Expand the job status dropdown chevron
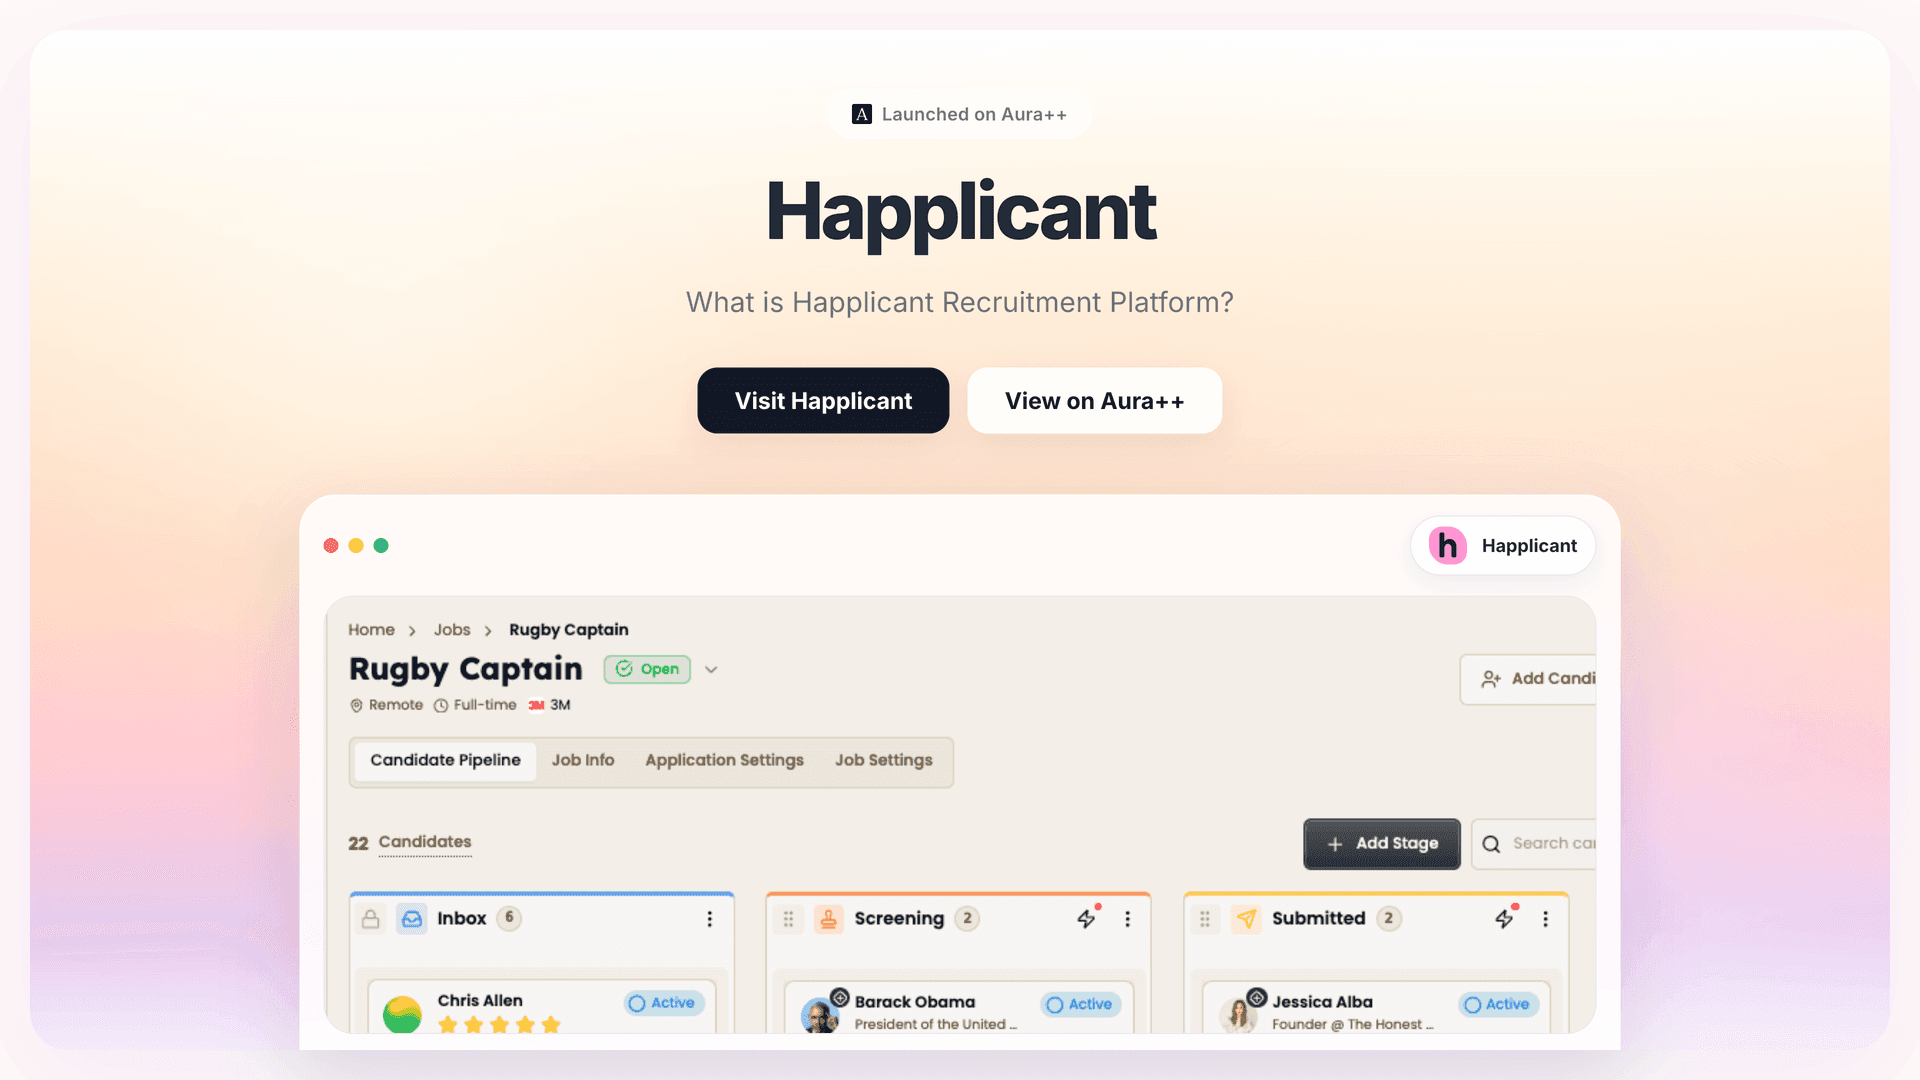Image resolution: width=1920 pixels, height=1080 pixels. pyautogui.click(x=711, y=670)
